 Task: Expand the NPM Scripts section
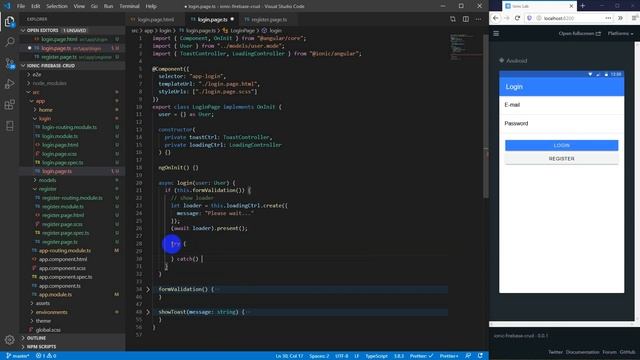[x=41, y=347]
